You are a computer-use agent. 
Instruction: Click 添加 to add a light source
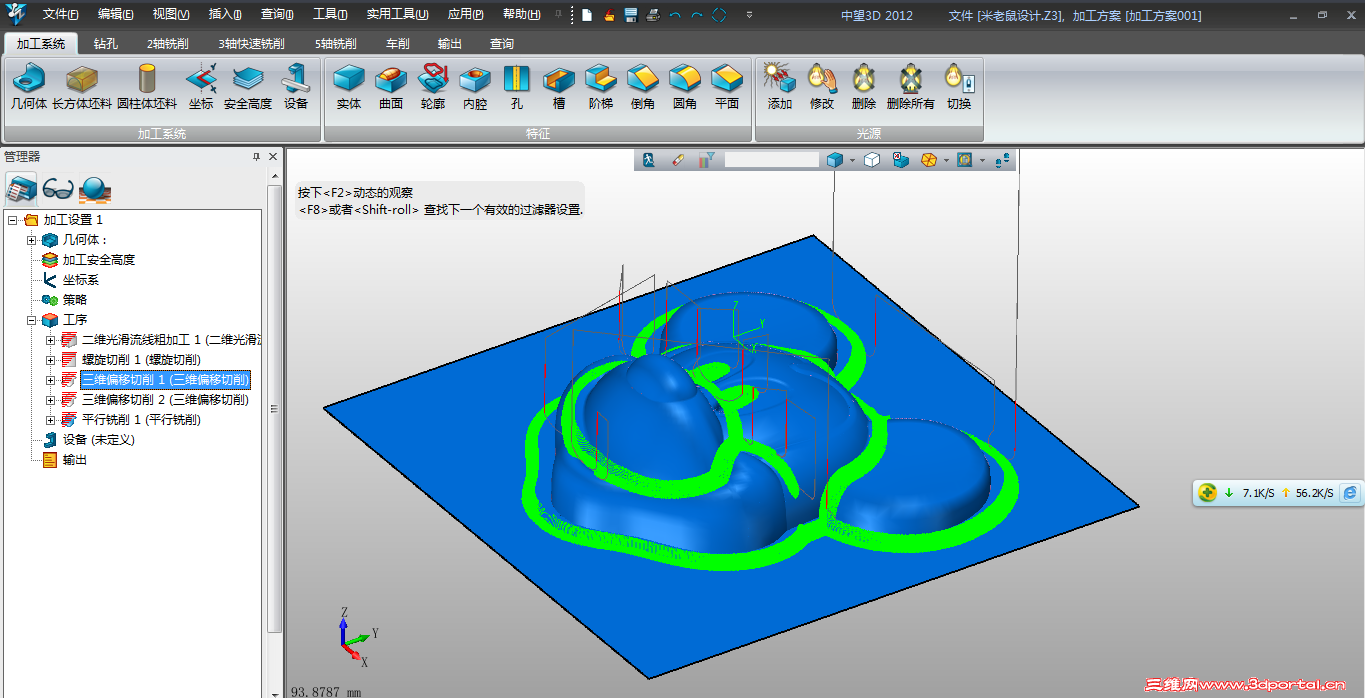click(780, 86)
